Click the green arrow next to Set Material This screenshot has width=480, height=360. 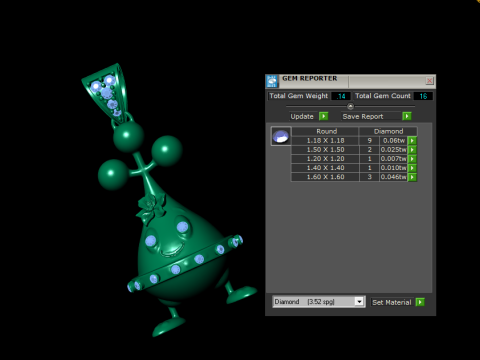click(420, 302)
